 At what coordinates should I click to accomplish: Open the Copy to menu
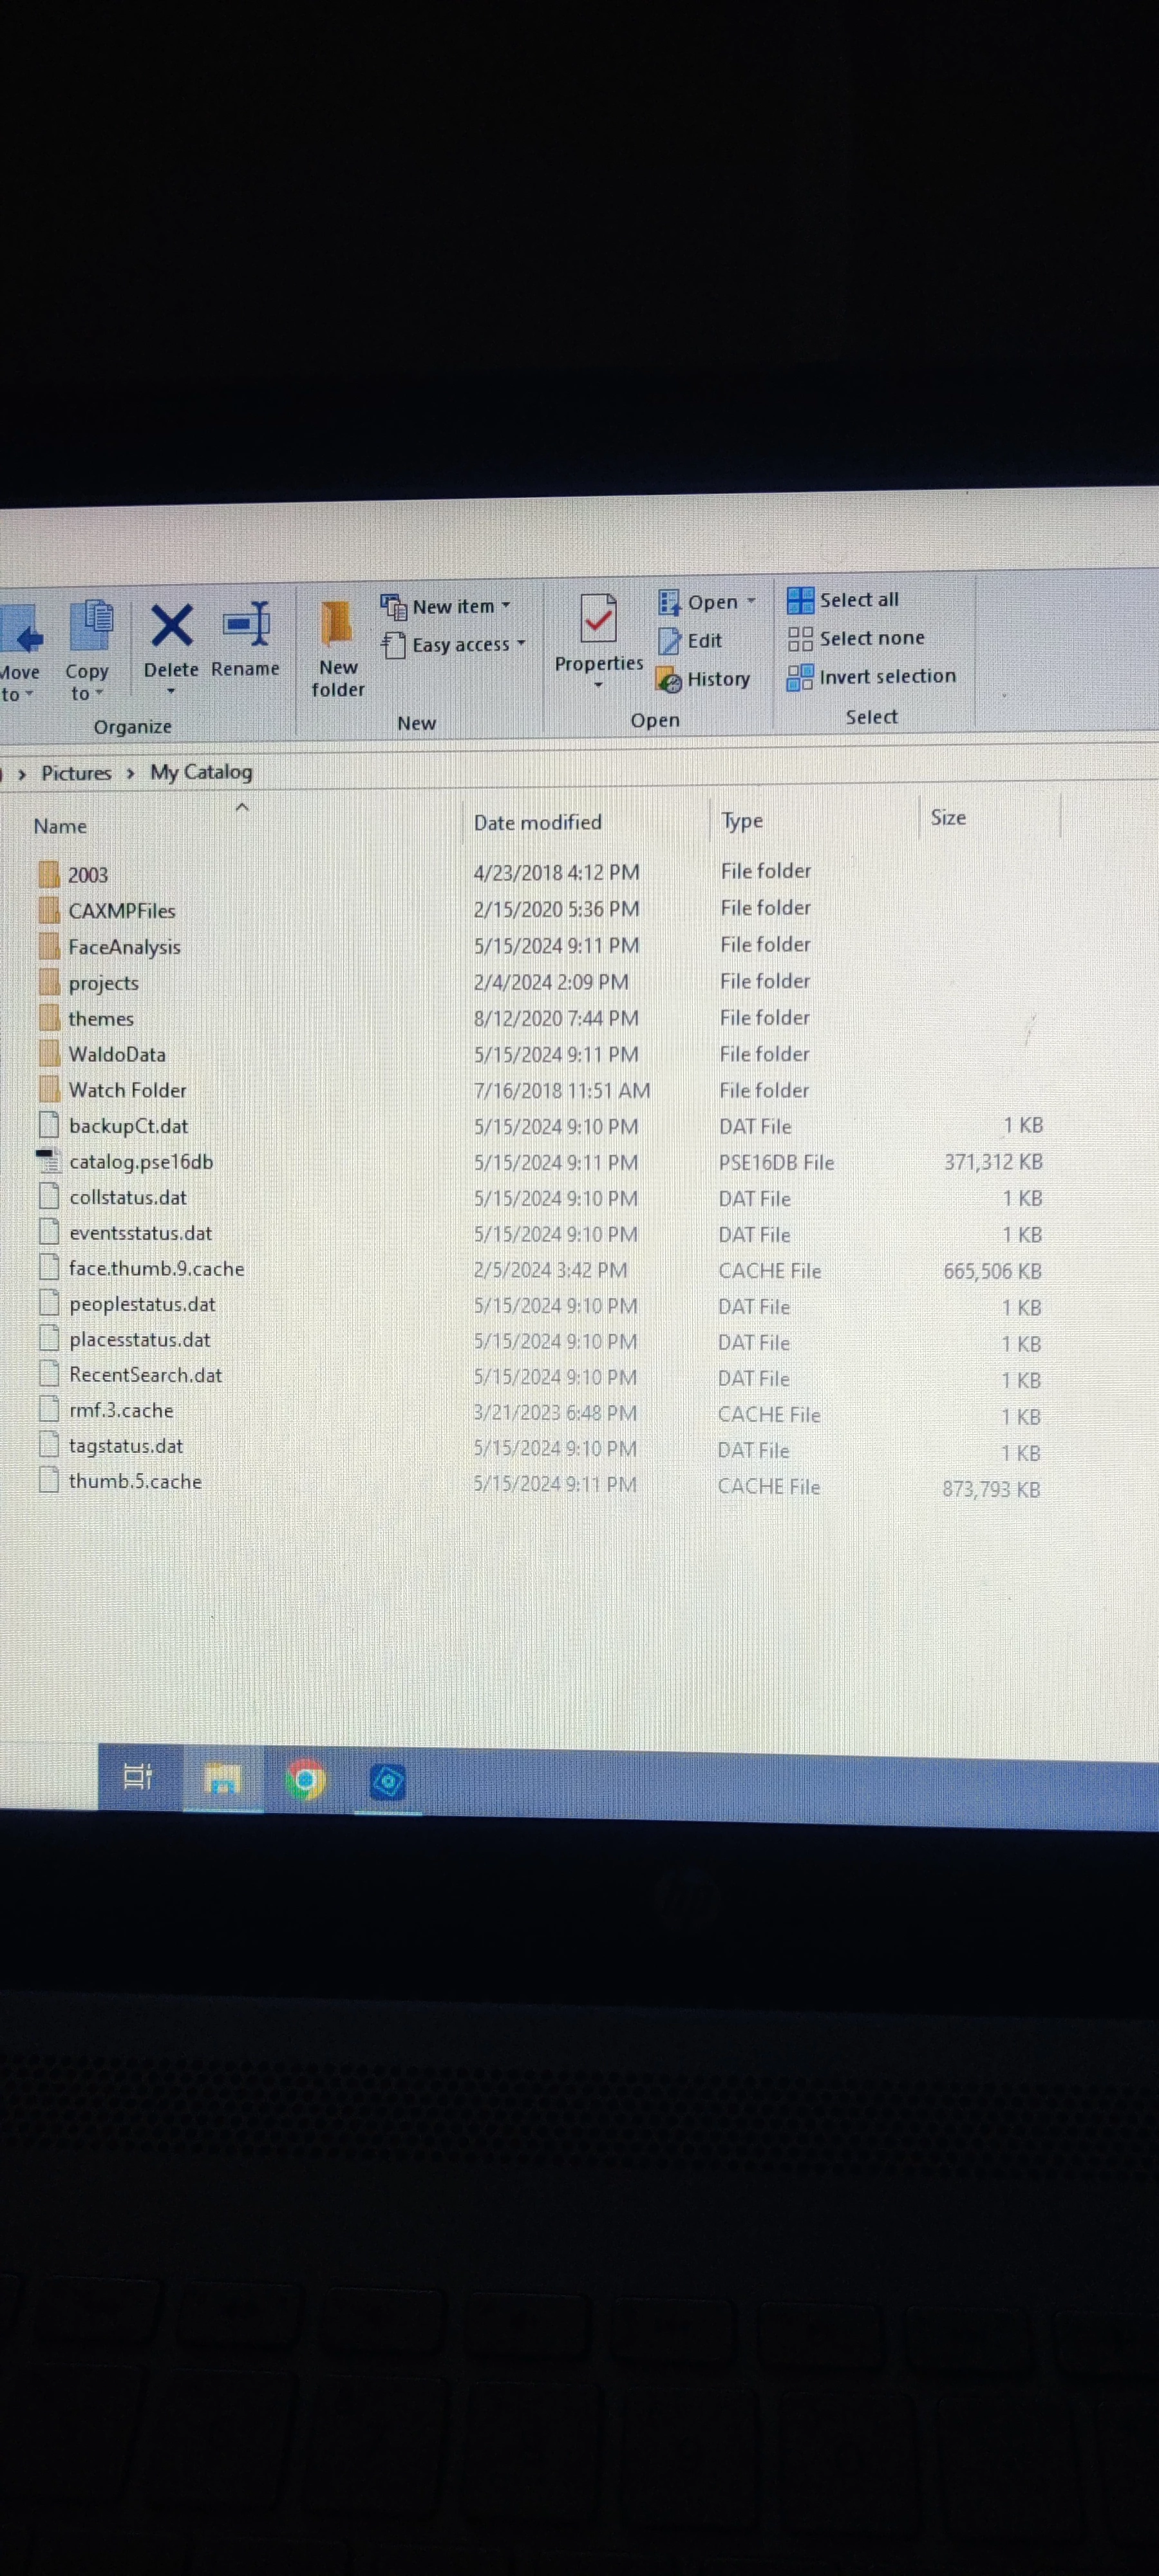(87, 651)
